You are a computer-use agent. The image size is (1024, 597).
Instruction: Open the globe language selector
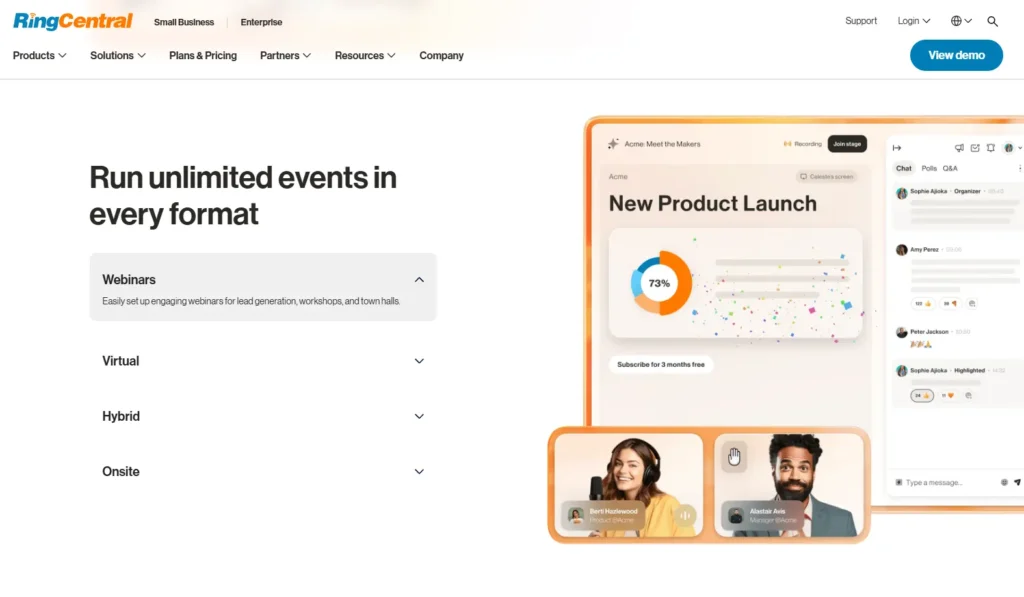pyautogui.click(x=961, y=21)
